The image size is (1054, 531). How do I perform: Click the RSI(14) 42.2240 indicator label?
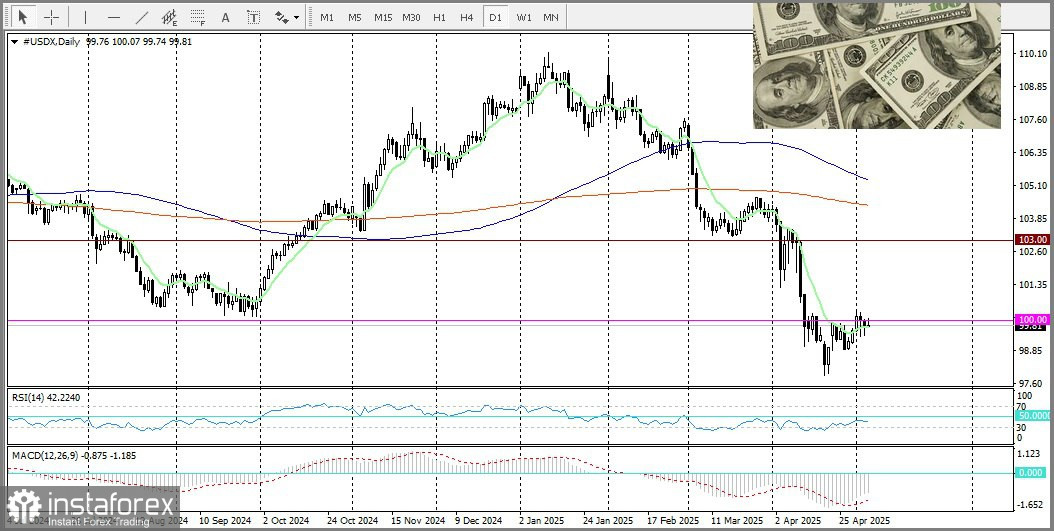(x=46, y=397)
